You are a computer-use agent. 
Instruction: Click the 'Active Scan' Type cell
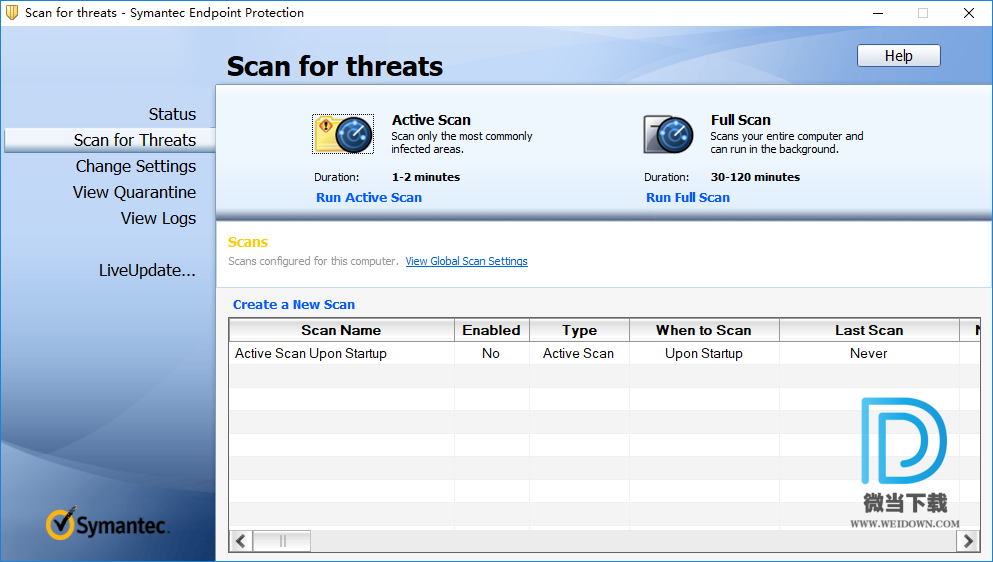click(578, 353)
